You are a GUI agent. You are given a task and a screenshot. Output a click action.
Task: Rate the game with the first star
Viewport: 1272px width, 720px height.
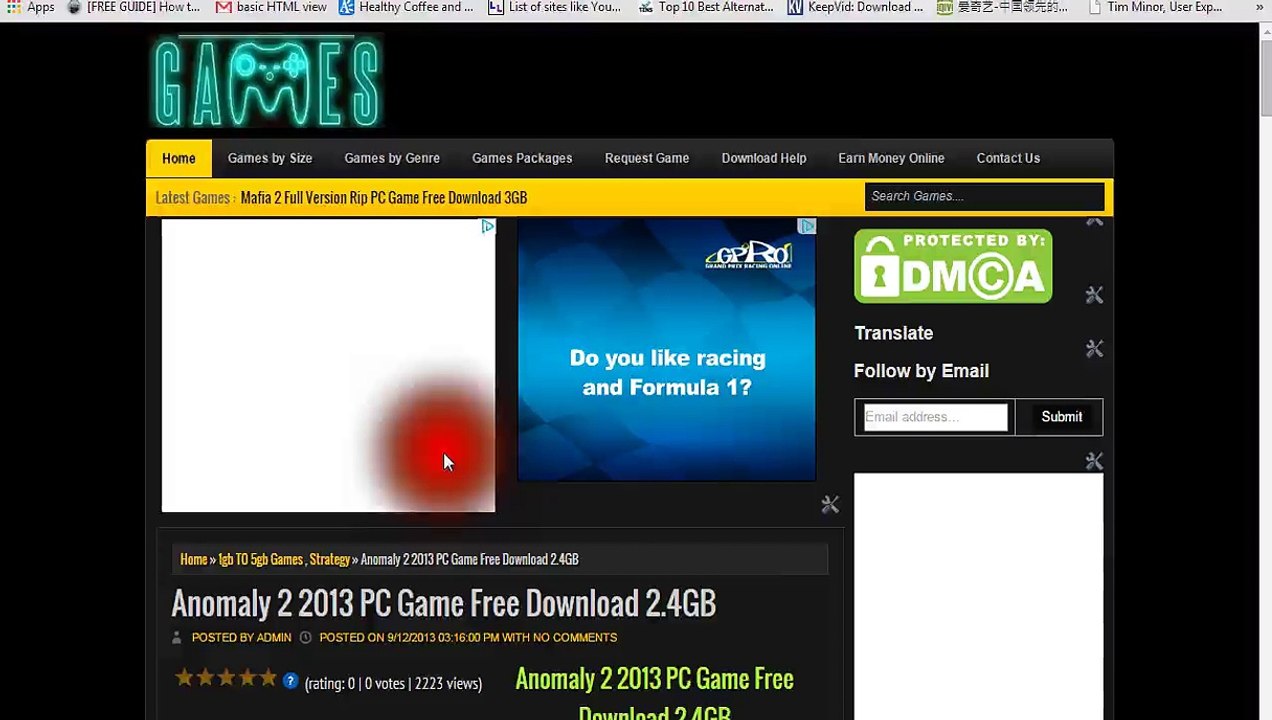(184, 679)
